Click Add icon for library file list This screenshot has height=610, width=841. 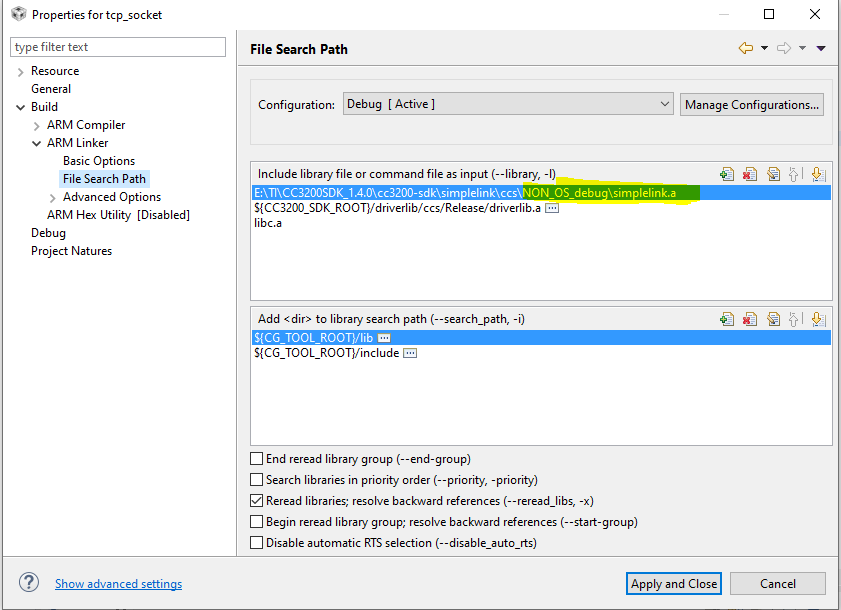tap(727, 174)
